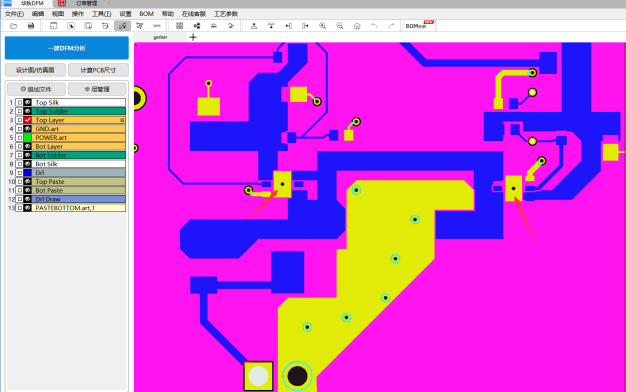Tick the checkbox for GND.art layer
The width and height of the screenshot is (626, 392).
pos(20,129)
